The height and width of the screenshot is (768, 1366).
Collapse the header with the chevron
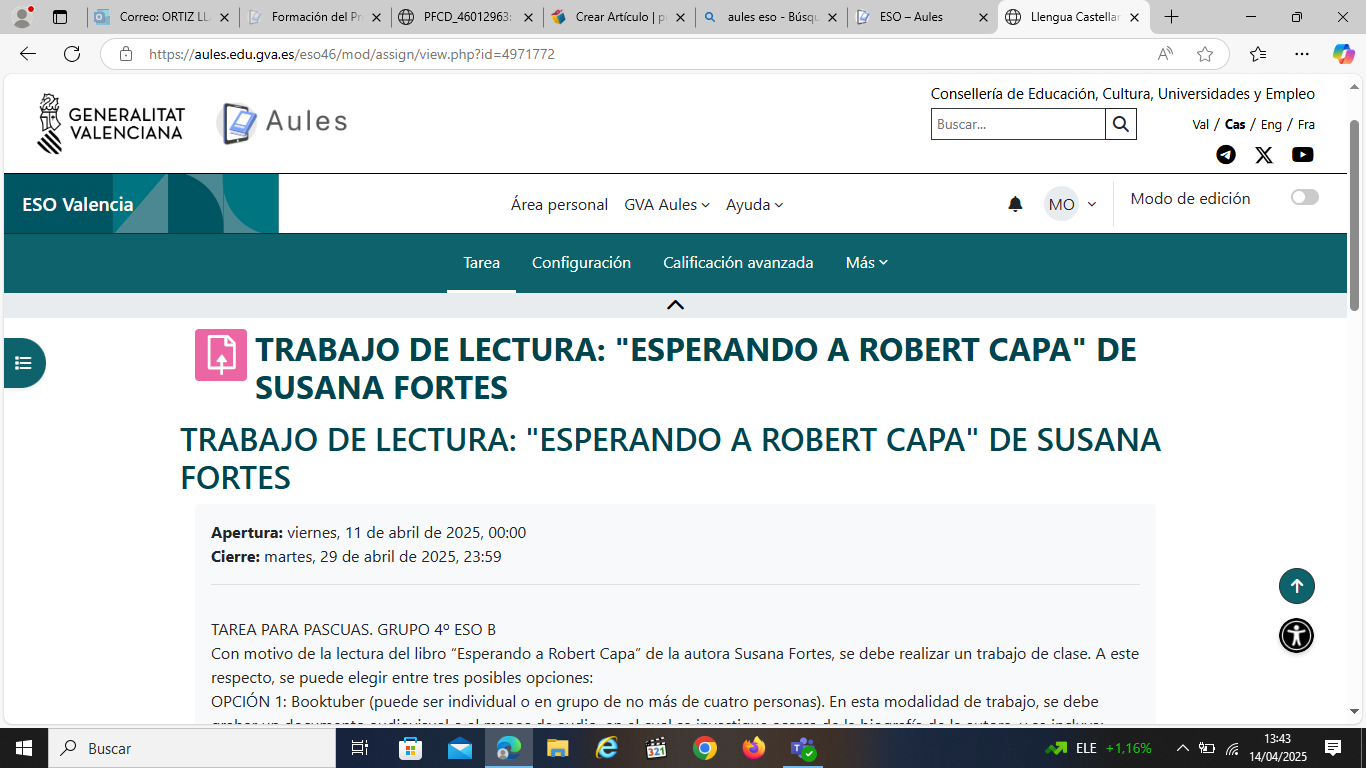[x=675, y=304]
